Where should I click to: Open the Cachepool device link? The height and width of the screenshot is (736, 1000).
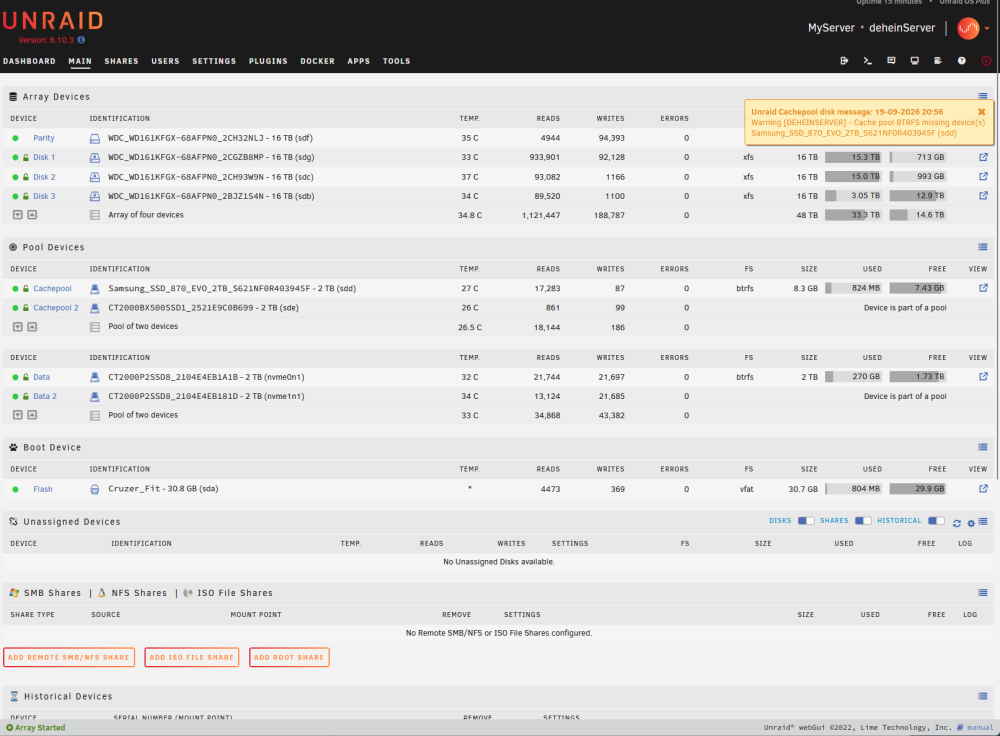click(x=52, y=288)
